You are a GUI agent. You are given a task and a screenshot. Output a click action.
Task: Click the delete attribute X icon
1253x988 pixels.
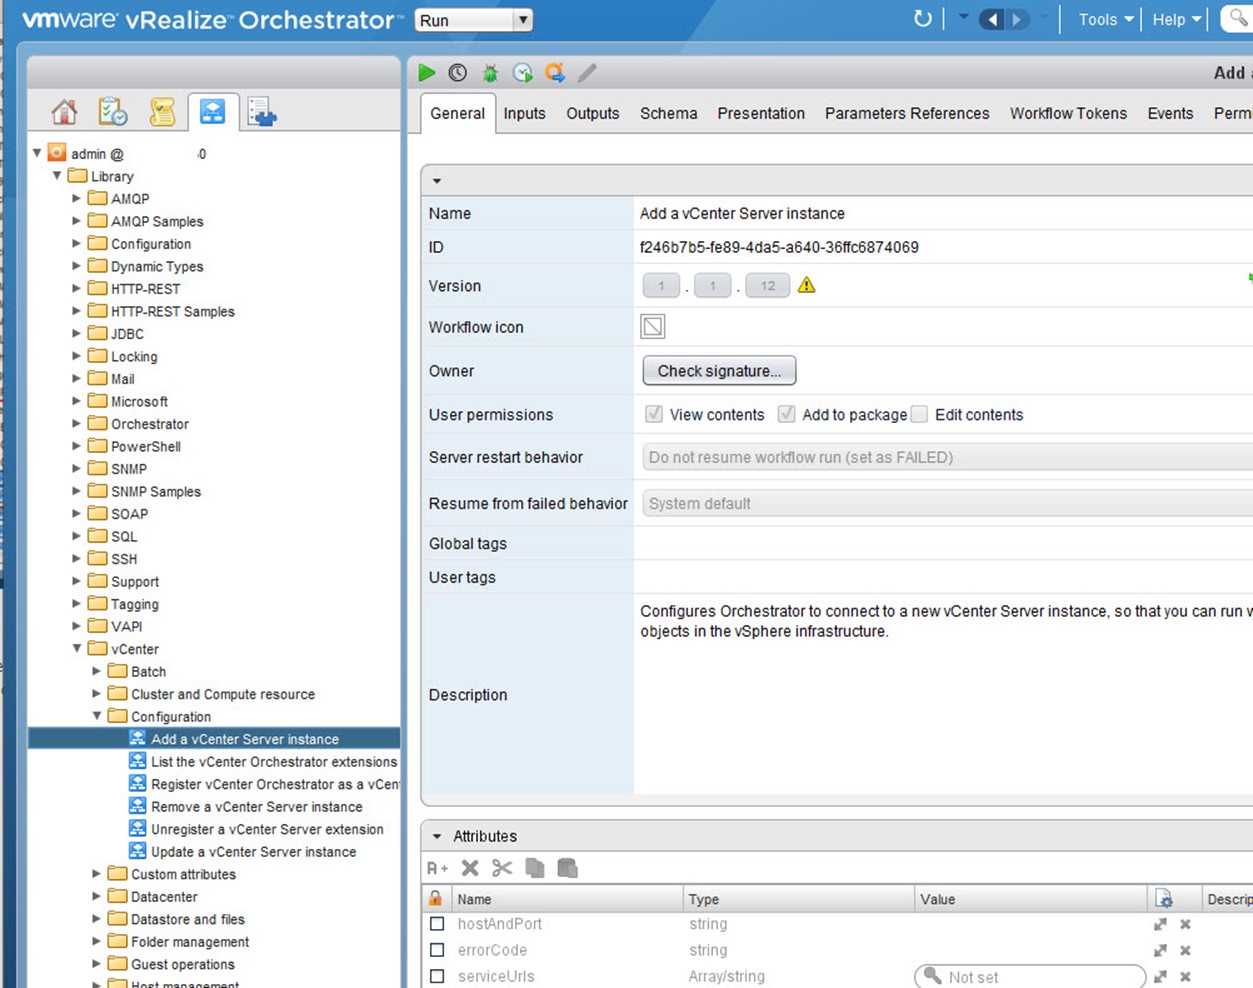click(x=470, y=868)
